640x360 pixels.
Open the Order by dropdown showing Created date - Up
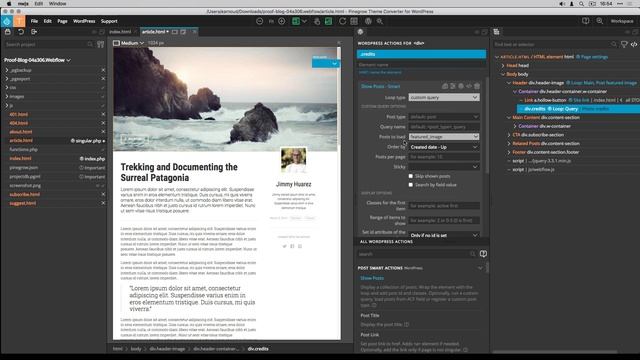(x=444, y=147)
